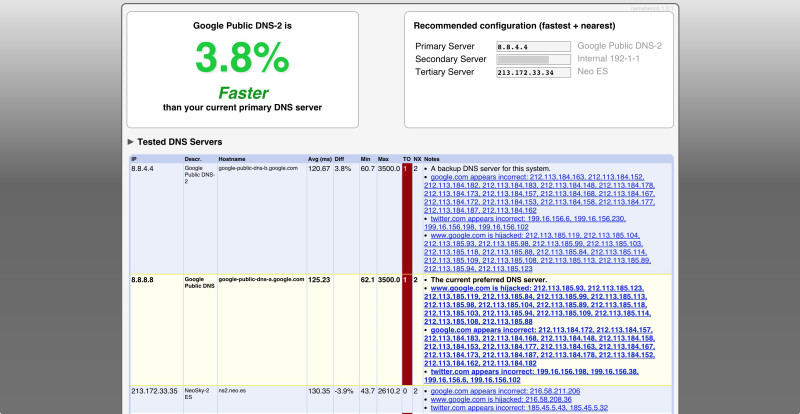Open google.com appears incorrect: 216.58.211.206 link

505,391
